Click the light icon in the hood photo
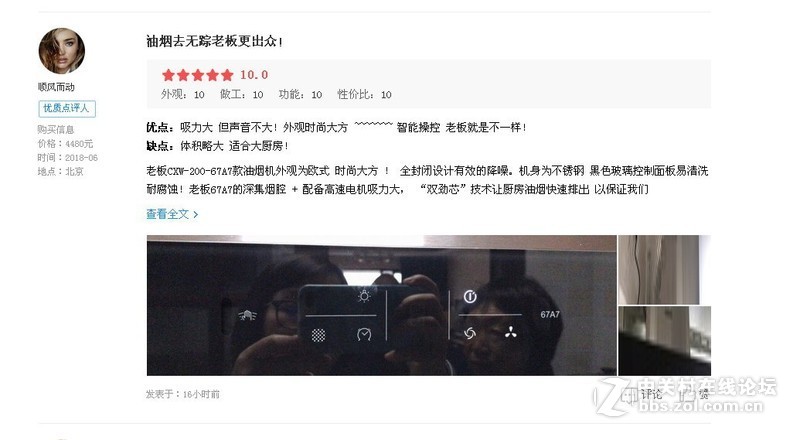Viewport: 800px width, 440px height. [x=364, y=296]
